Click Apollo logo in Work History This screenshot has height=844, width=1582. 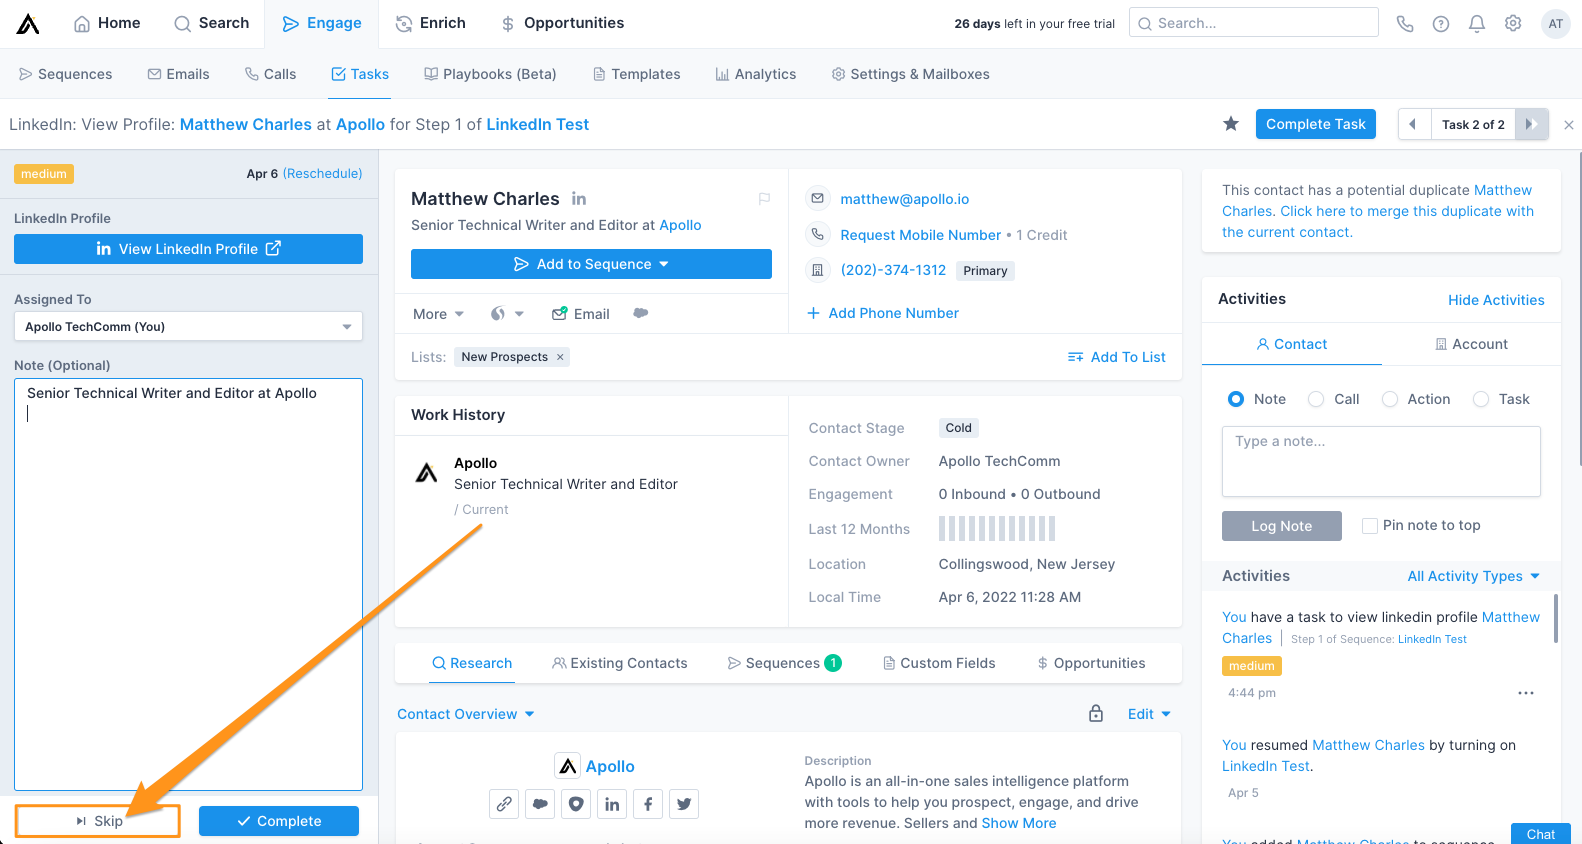coord(427,473)
